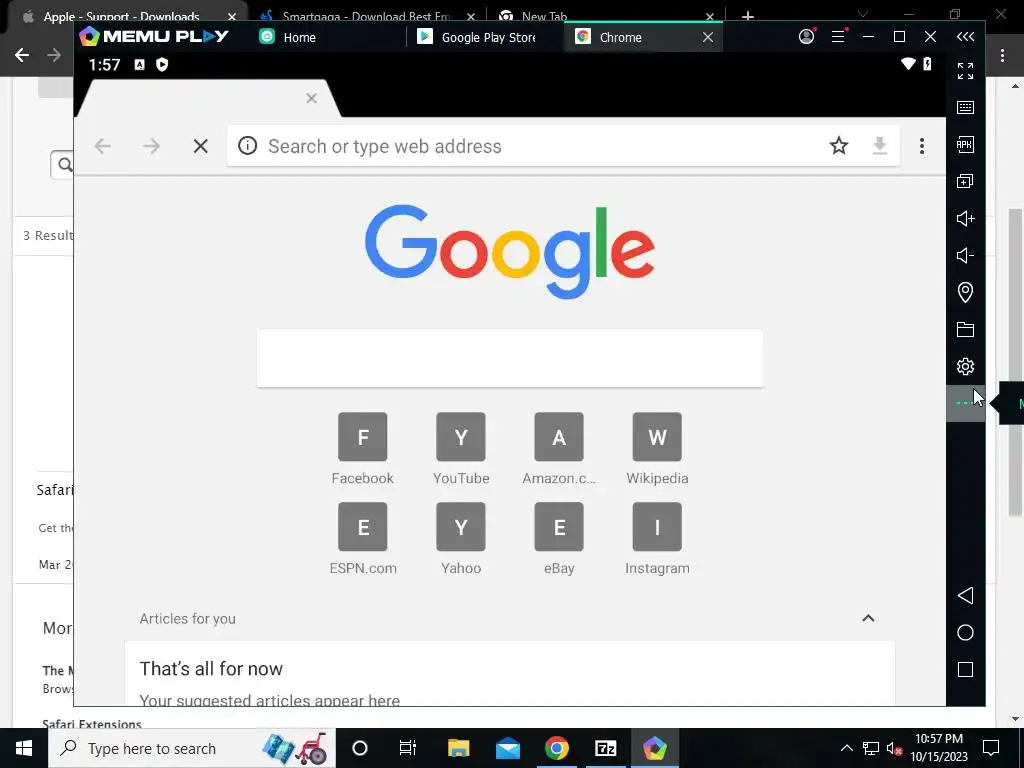
Task: Open Task View from taskbar
Action: 408,748
